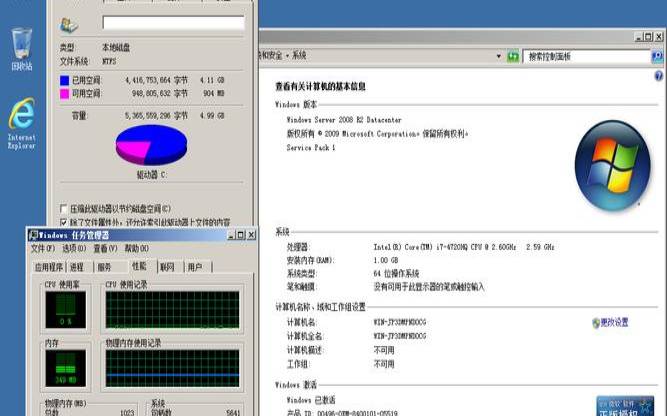Switch to the 用户 tab
This screenshot has width=667, height=416.
point(195,267)
